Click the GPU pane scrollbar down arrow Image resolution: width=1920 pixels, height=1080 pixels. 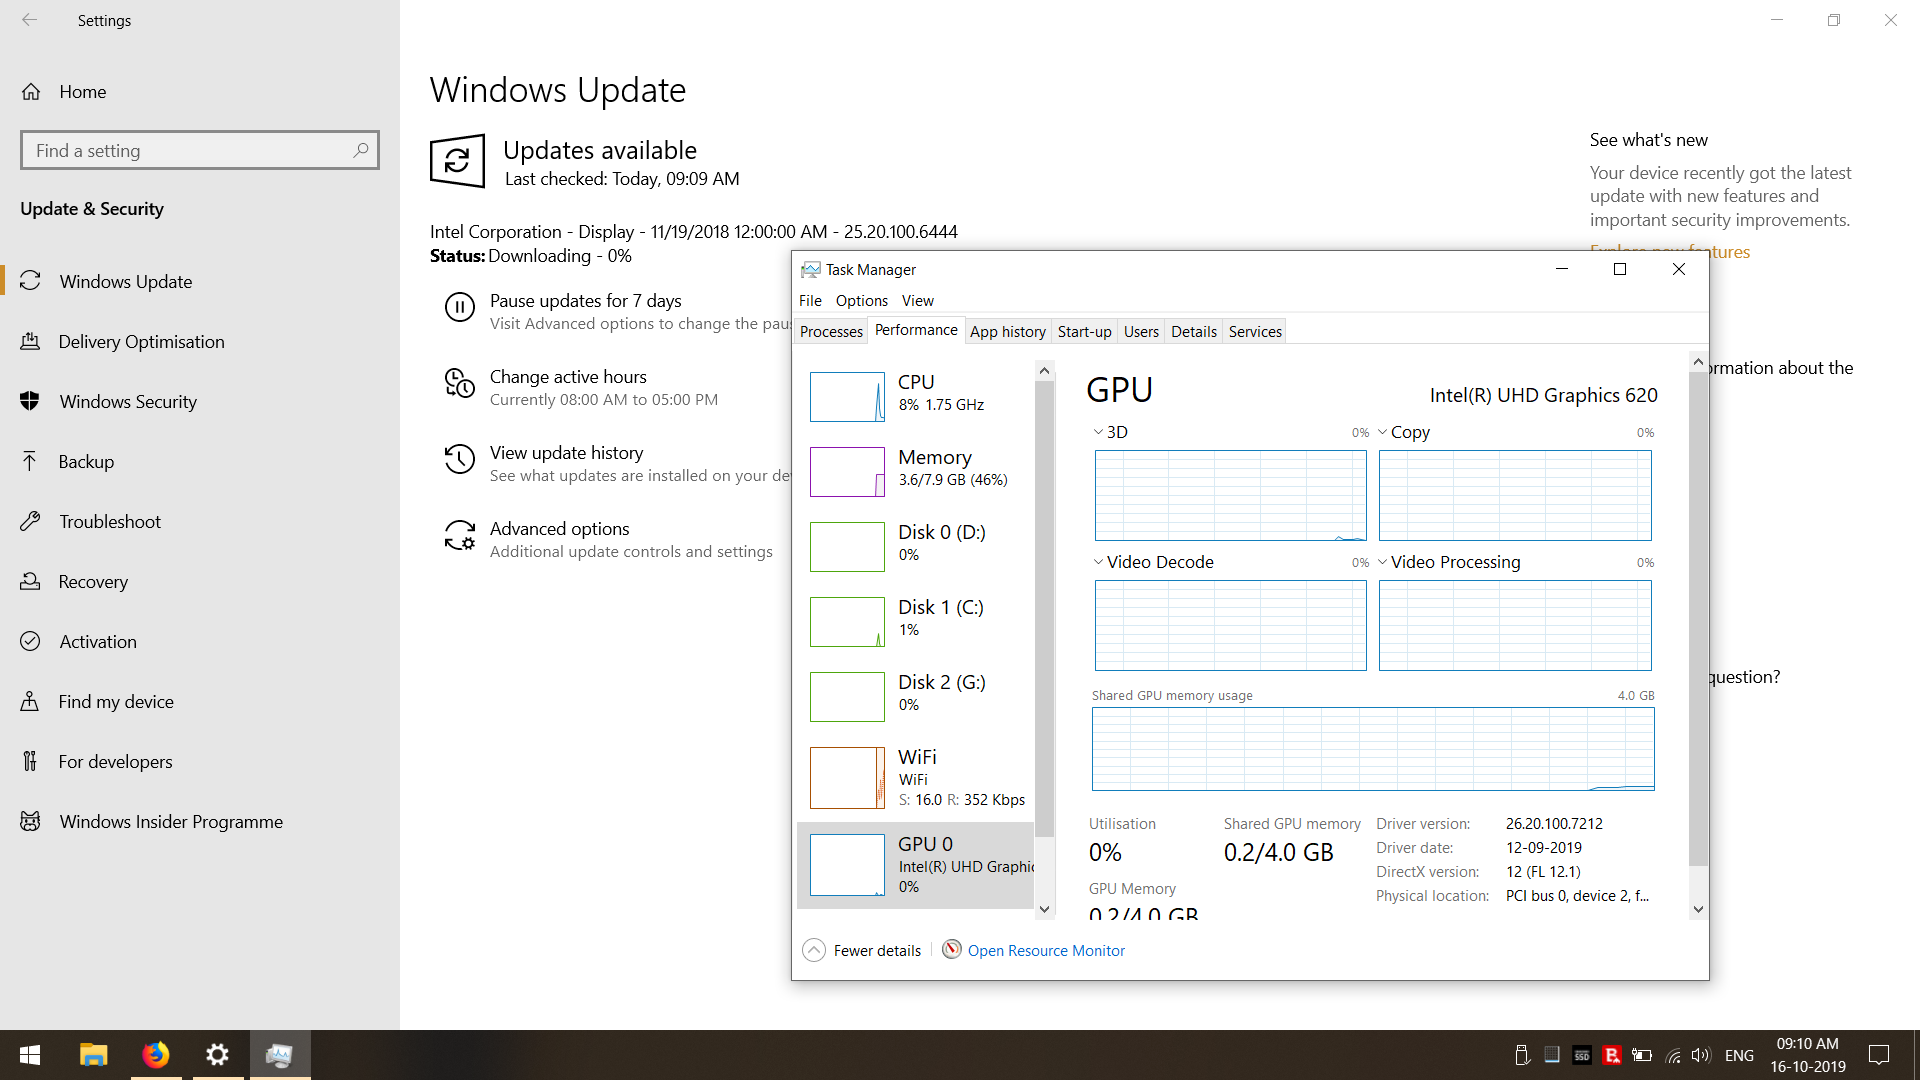[1698, 909]
